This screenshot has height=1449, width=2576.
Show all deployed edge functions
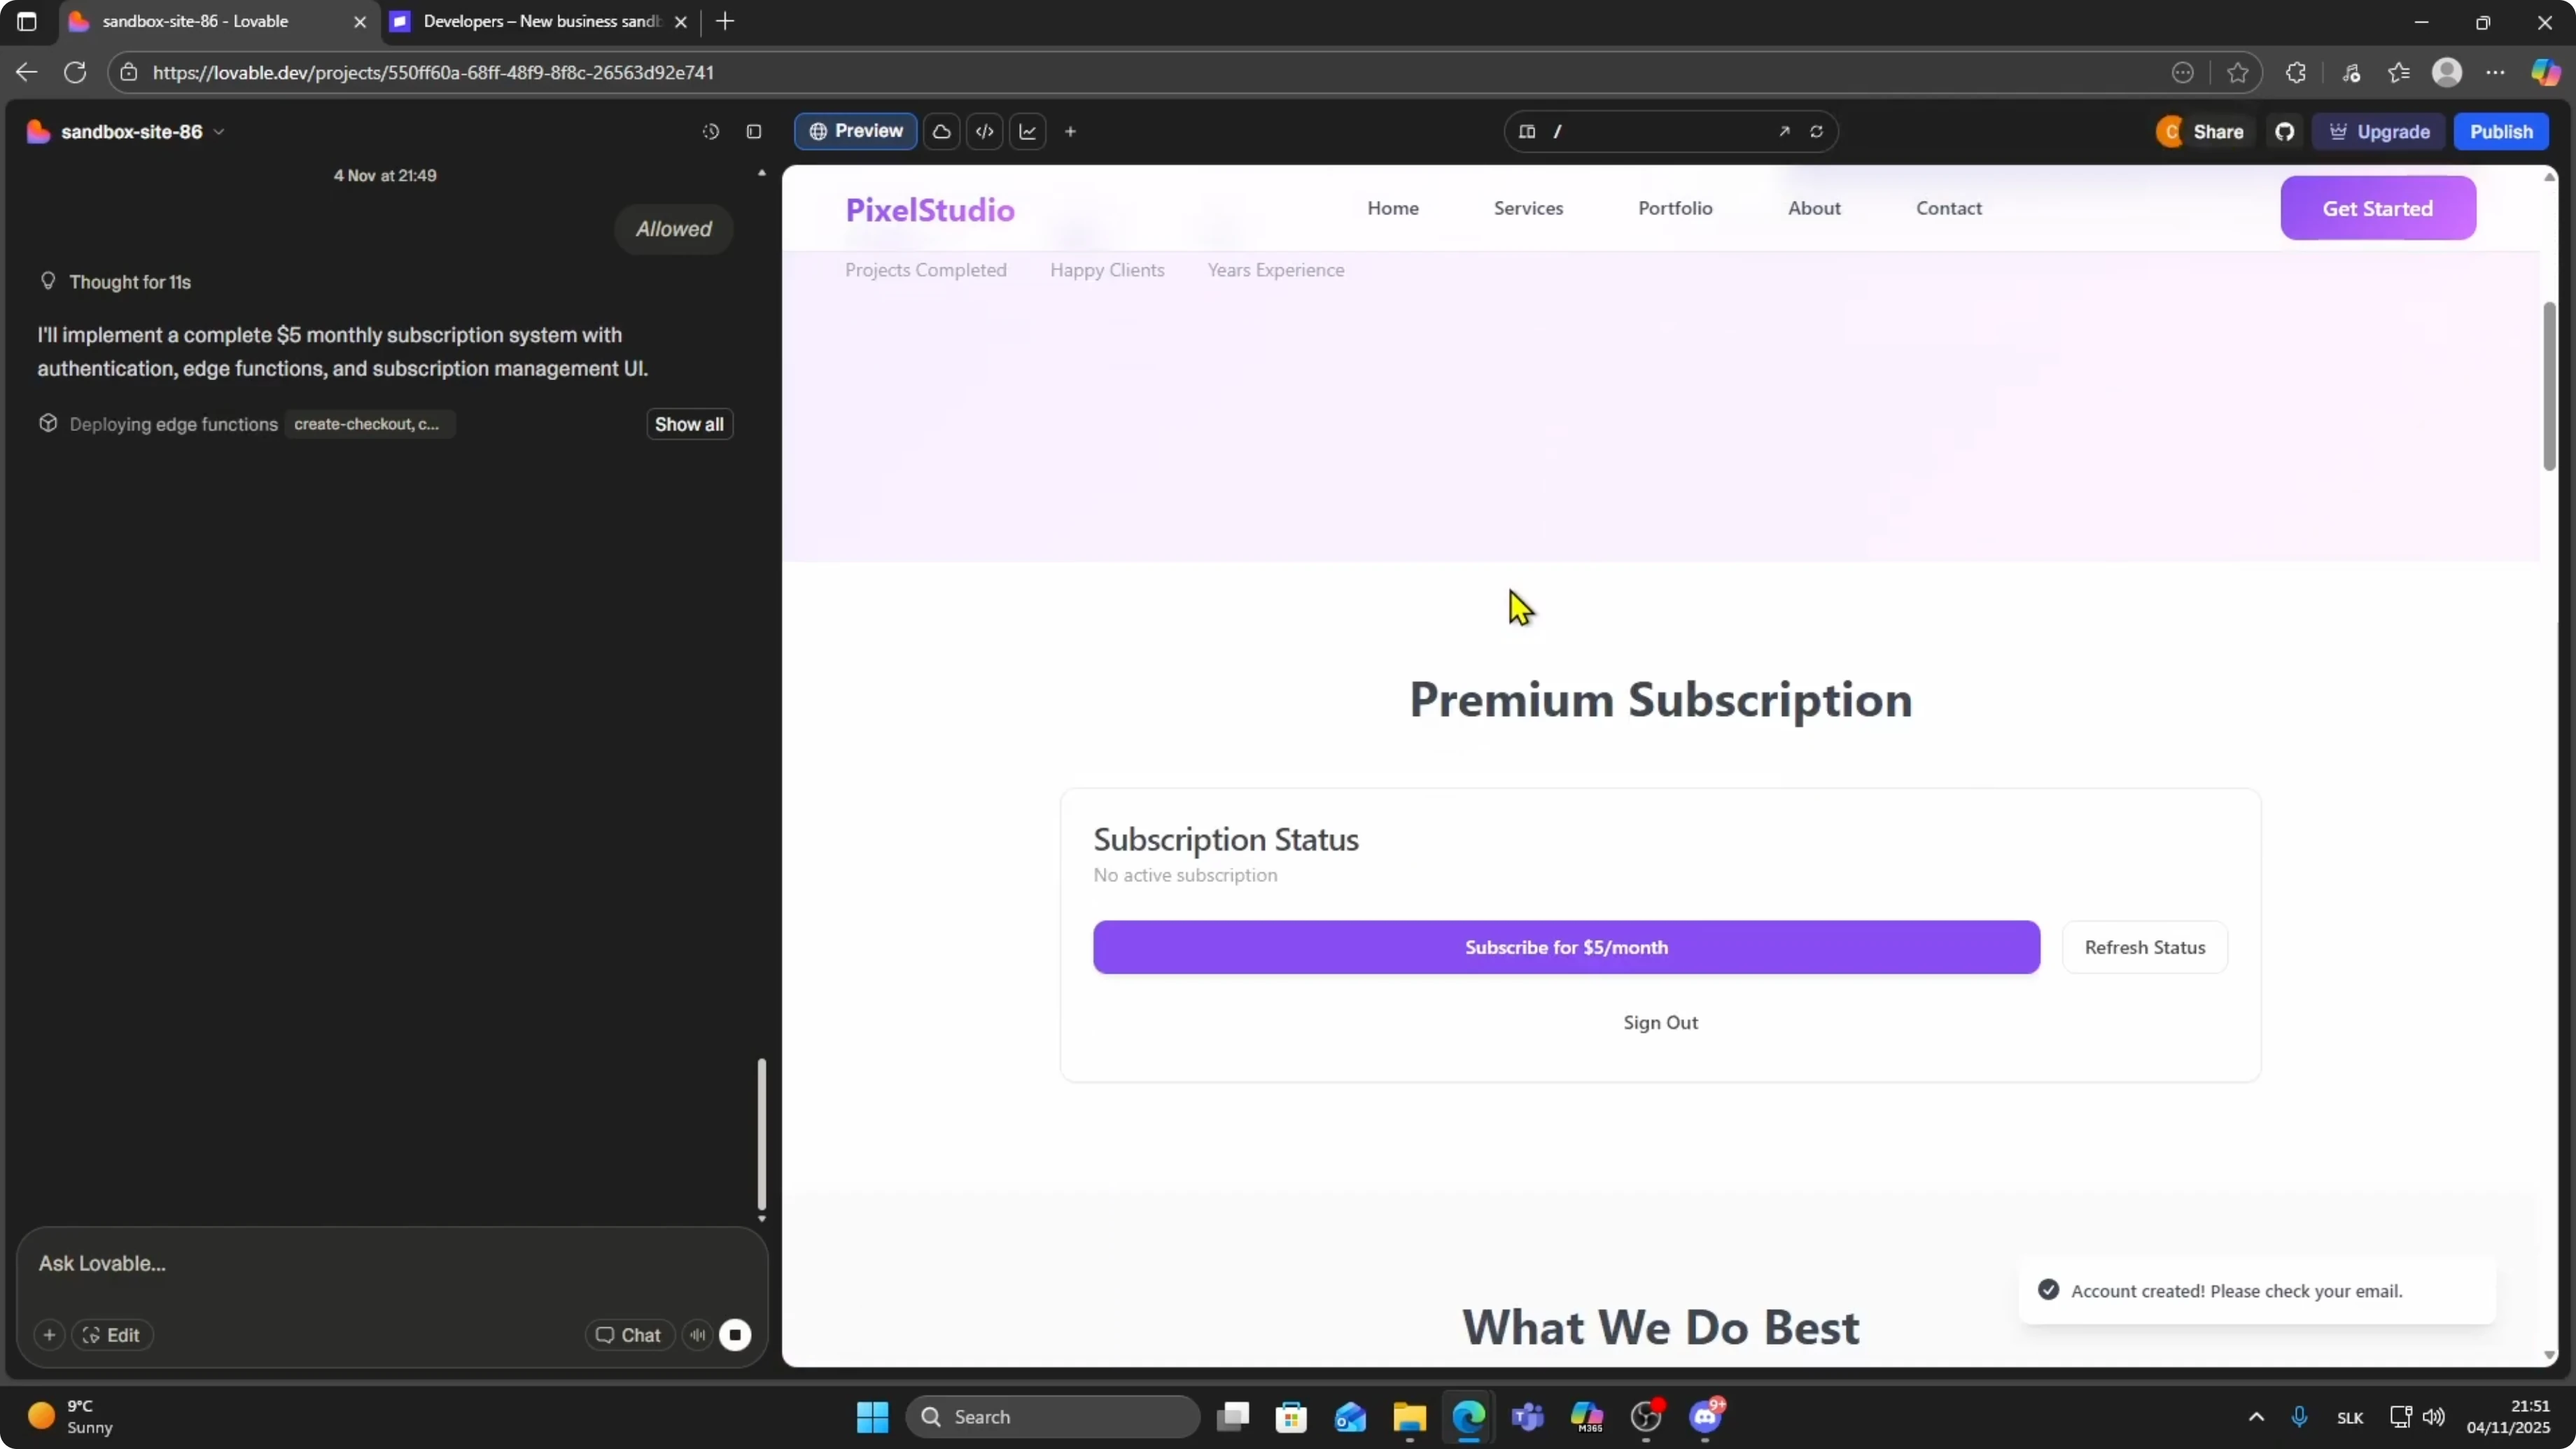(689, 424)
